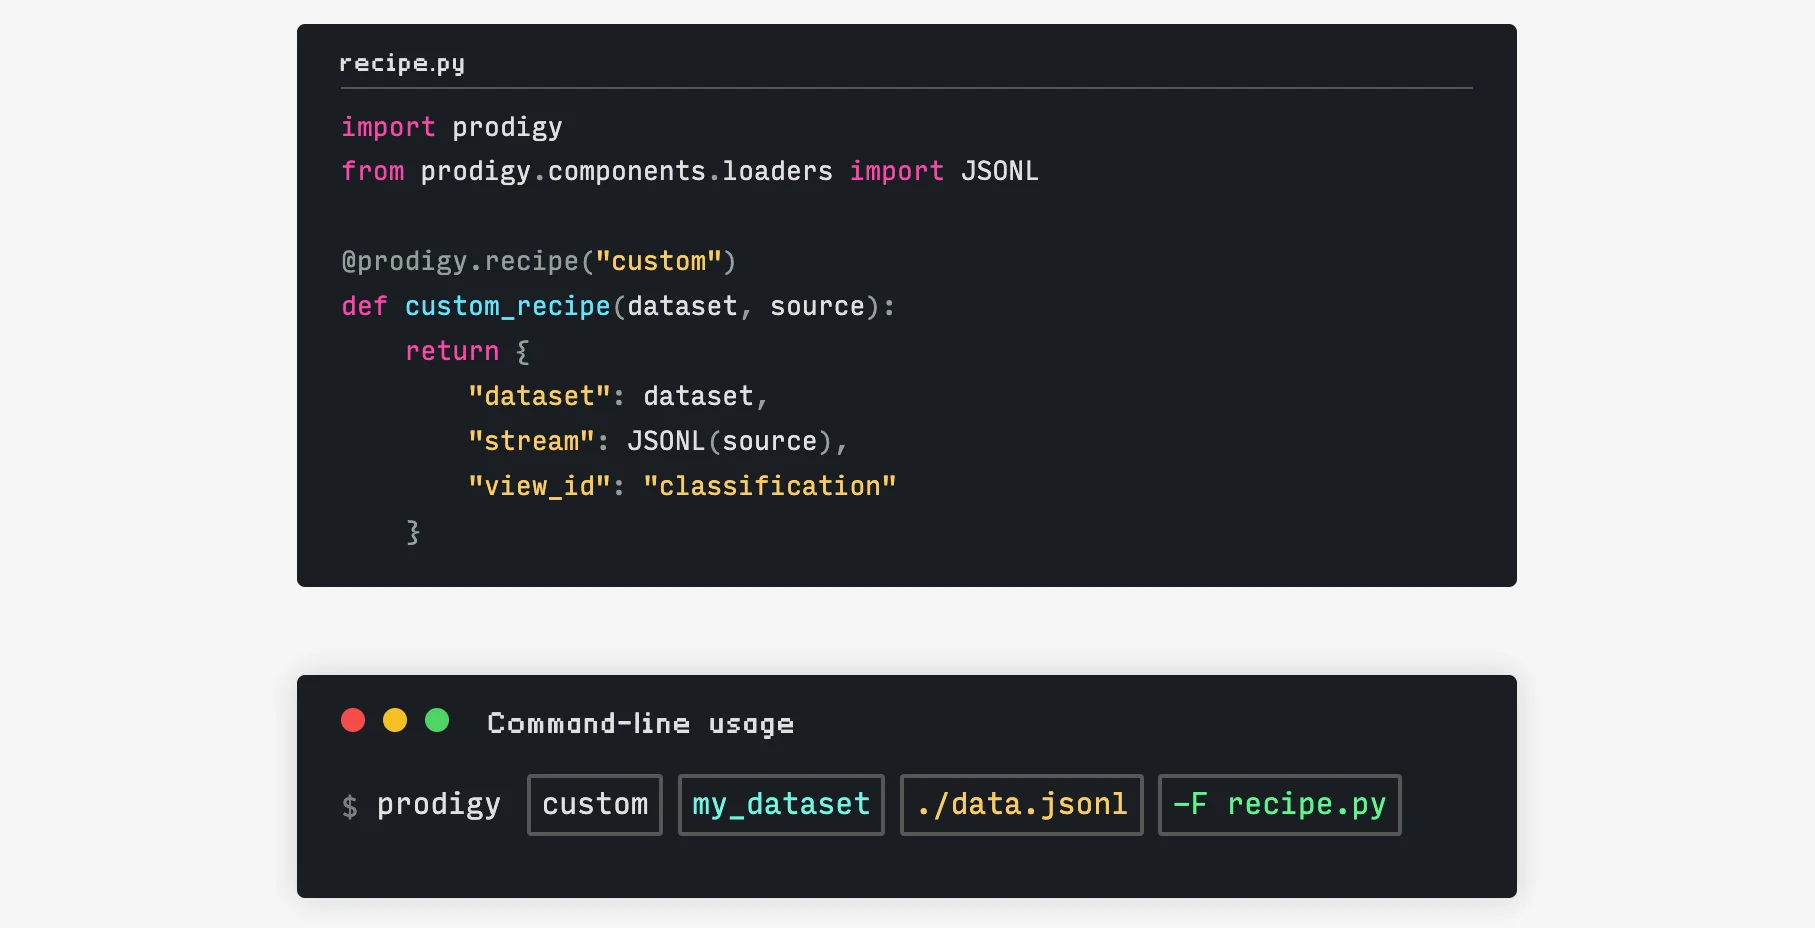Screen dimensions: 1815x928
Task: Click the '$' prompt symbol
Action: (350, 806)
